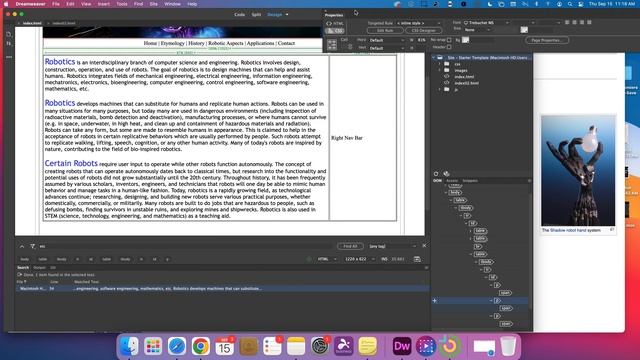
Task: Open the font Size dropdown
Action: (x=477, y=30)
